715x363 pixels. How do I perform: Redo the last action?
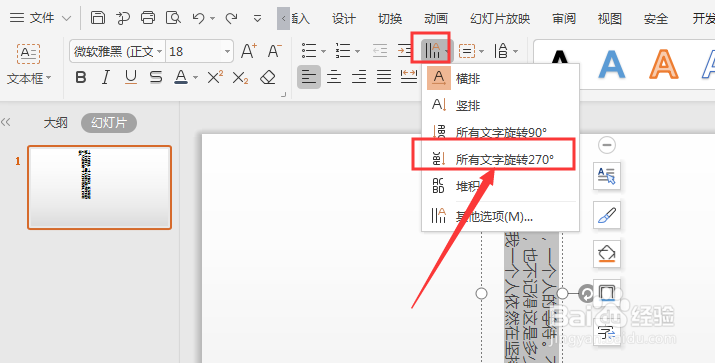(x=232, y=18)
